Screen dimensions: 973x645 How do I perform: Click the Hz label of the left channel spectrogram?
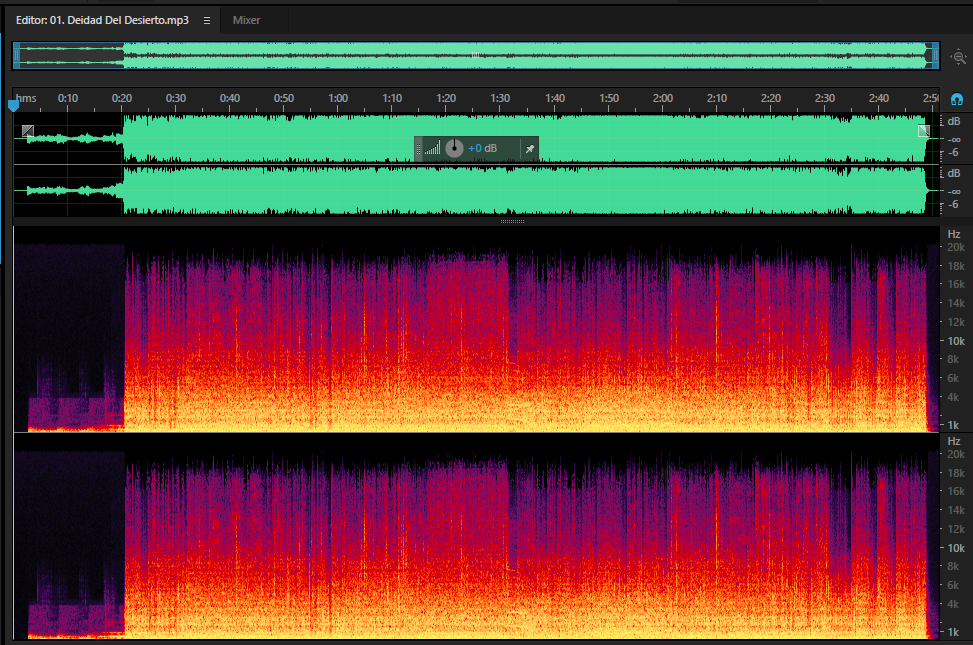[954, 234]
